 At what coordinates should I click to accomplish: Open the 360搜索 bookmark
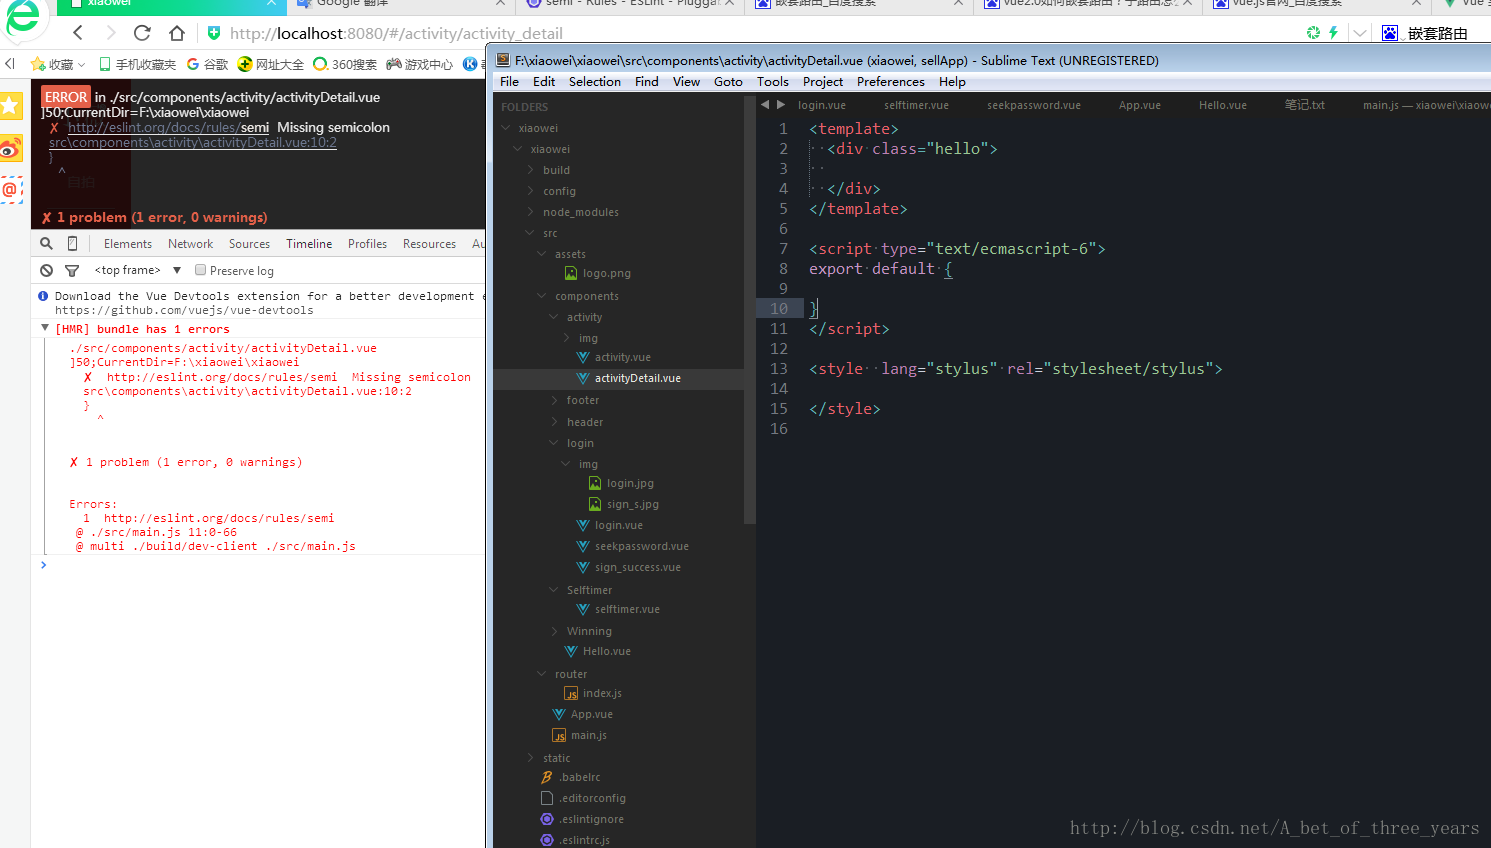tap(345, 64)
